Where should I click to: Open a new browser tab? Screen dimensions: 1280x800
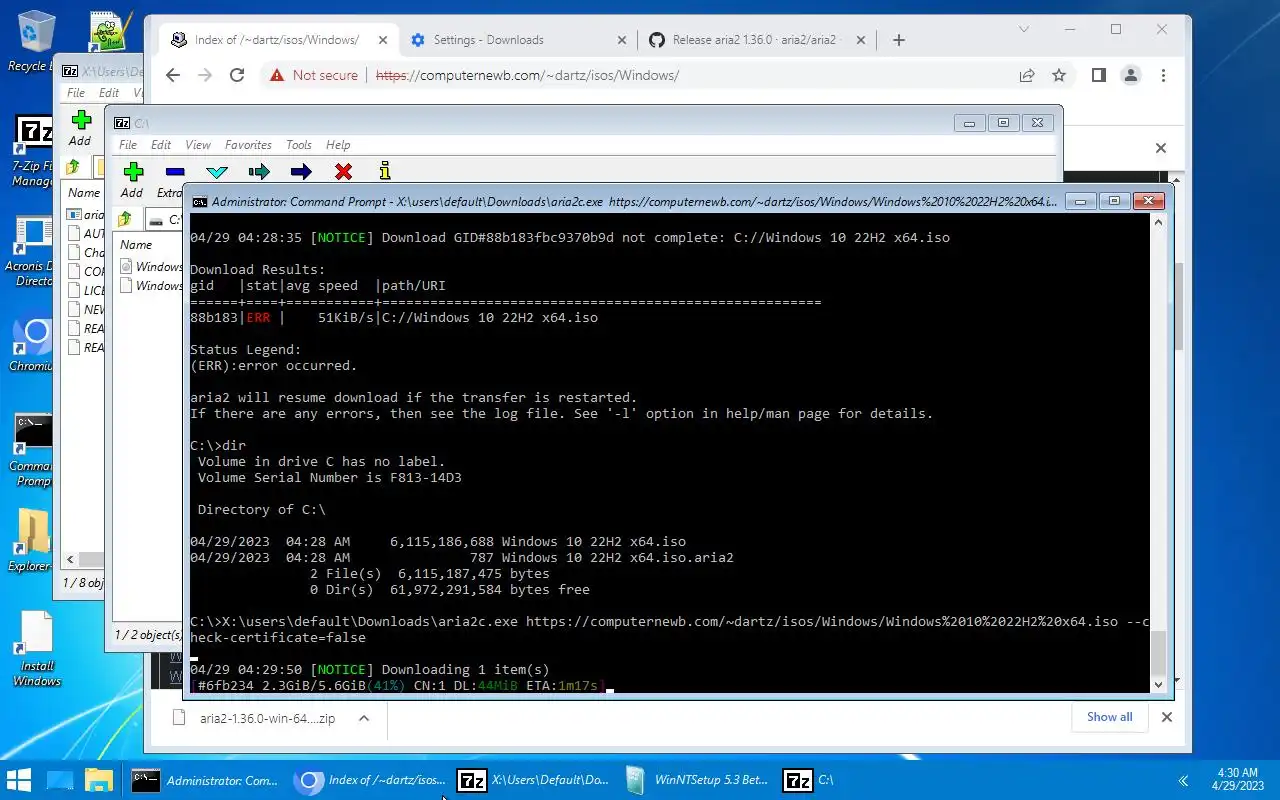point(898,40)
